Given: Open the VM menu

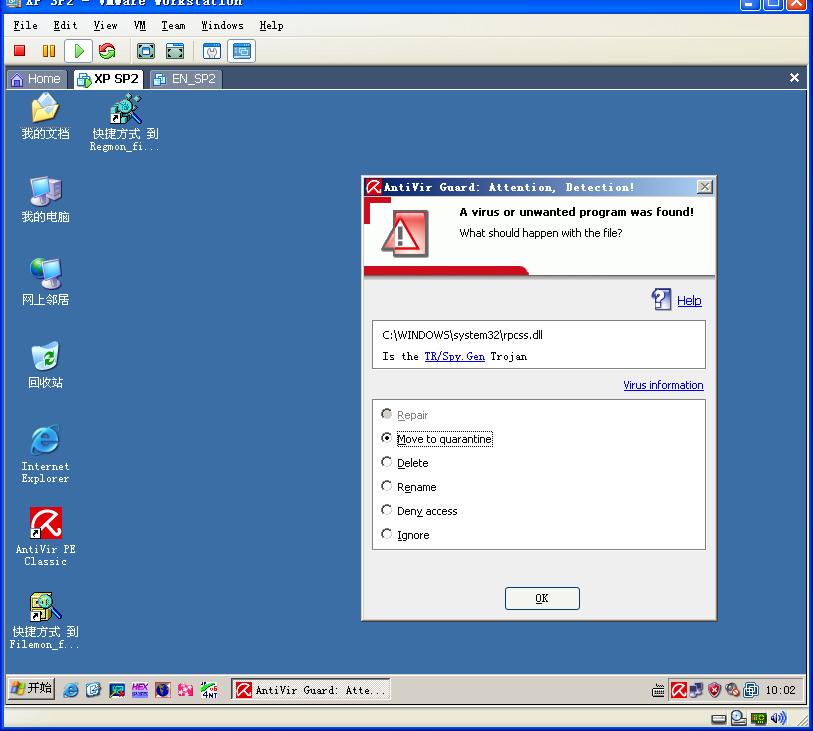Looking at the screenshot, I should point(139,25).
